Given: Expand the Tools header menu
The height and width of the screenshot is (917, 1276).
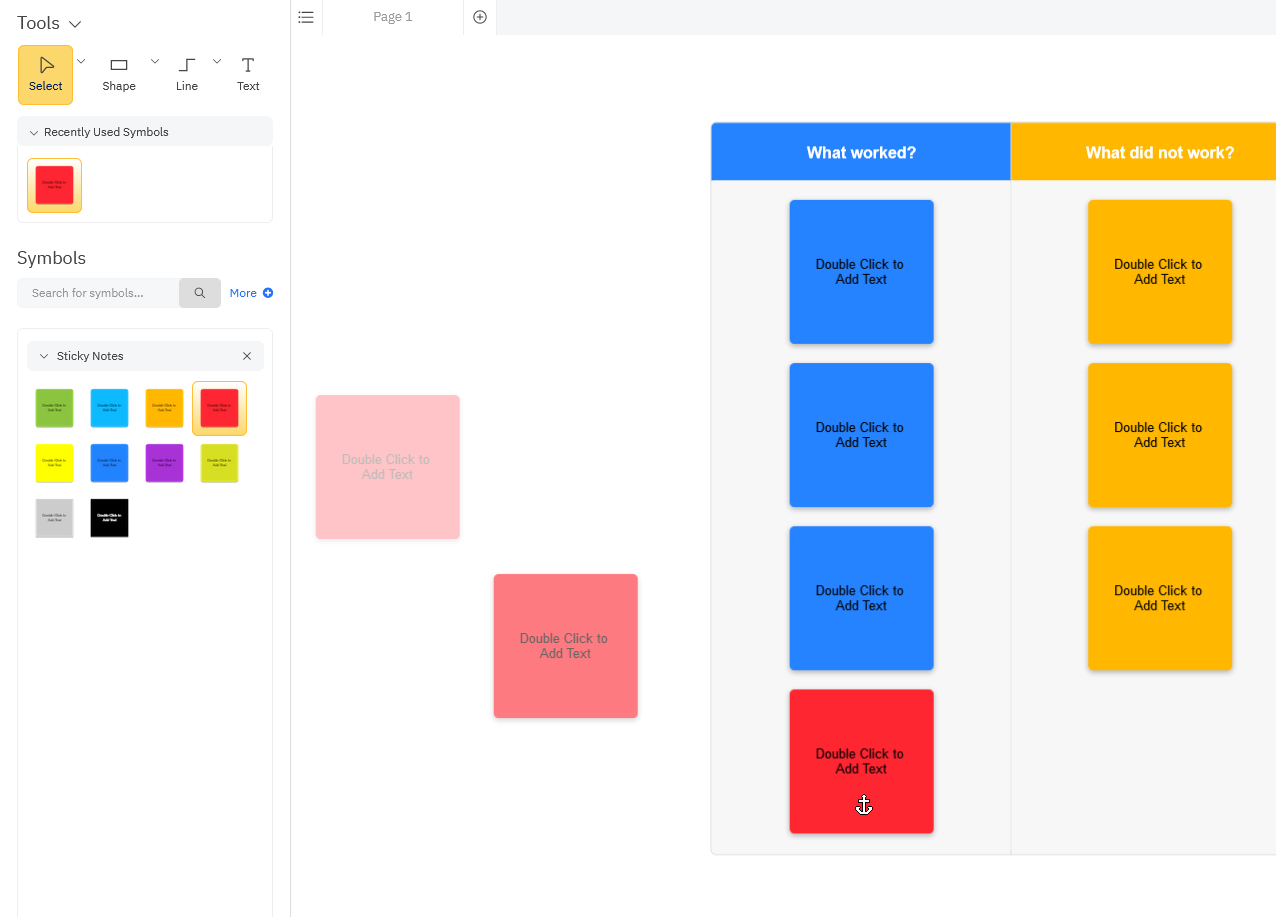Looking at the screenshot, I should tap(75, 23).
